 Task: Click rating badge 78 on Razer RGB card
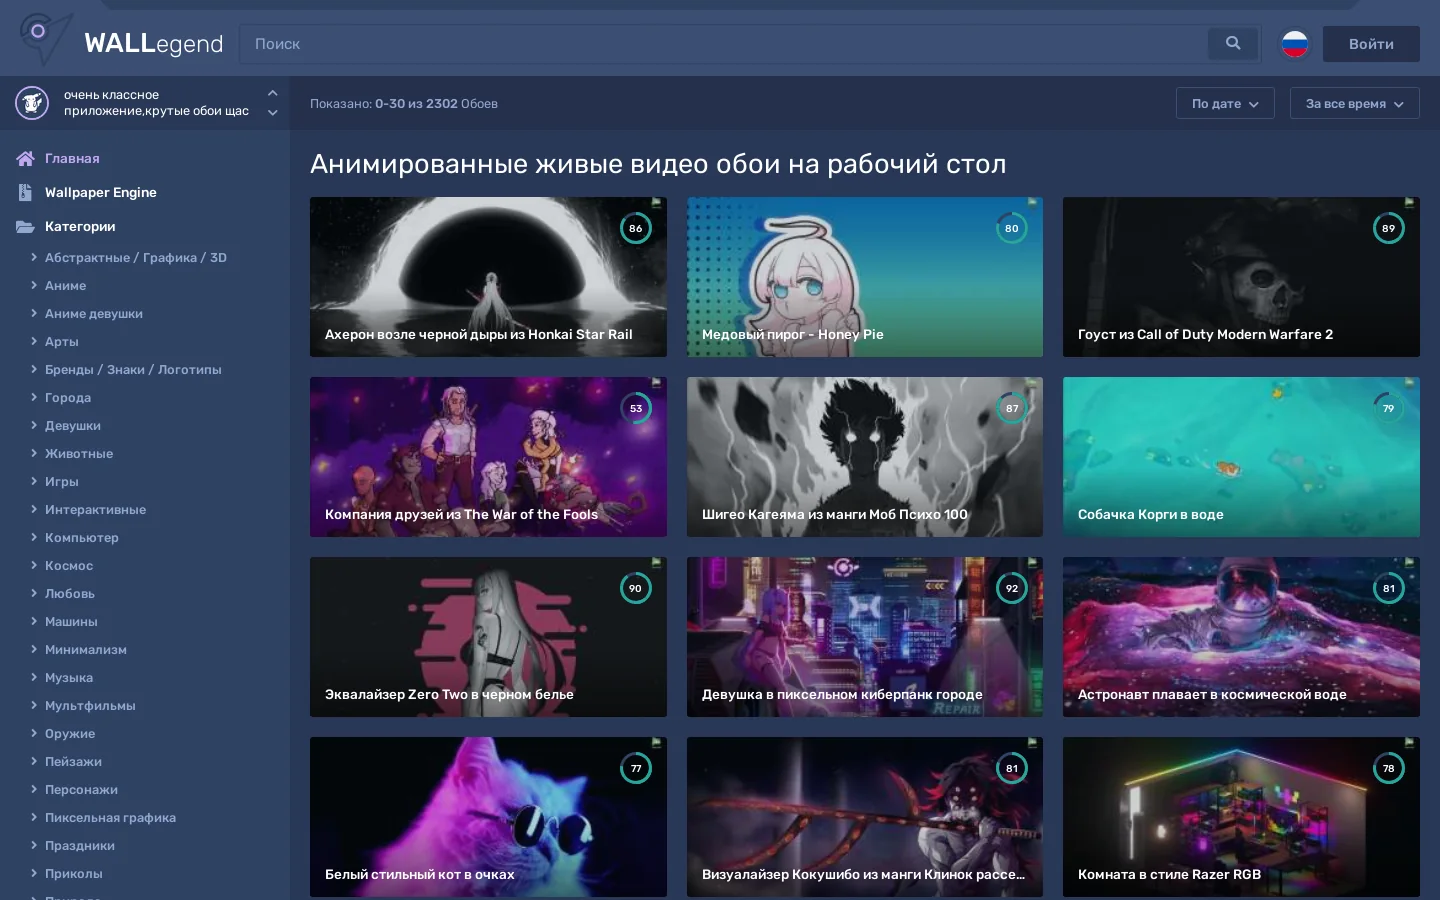(x=1389, y=768)
